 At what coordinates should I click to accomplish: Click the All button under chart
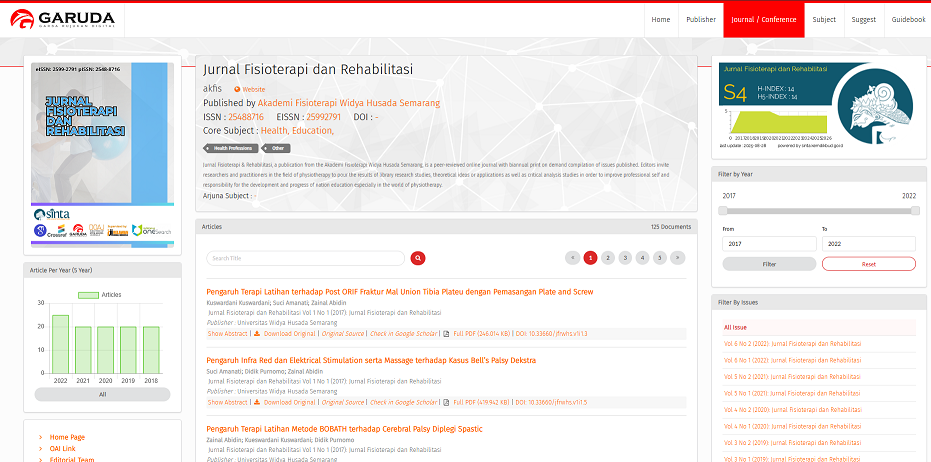(x=102, y=394)
